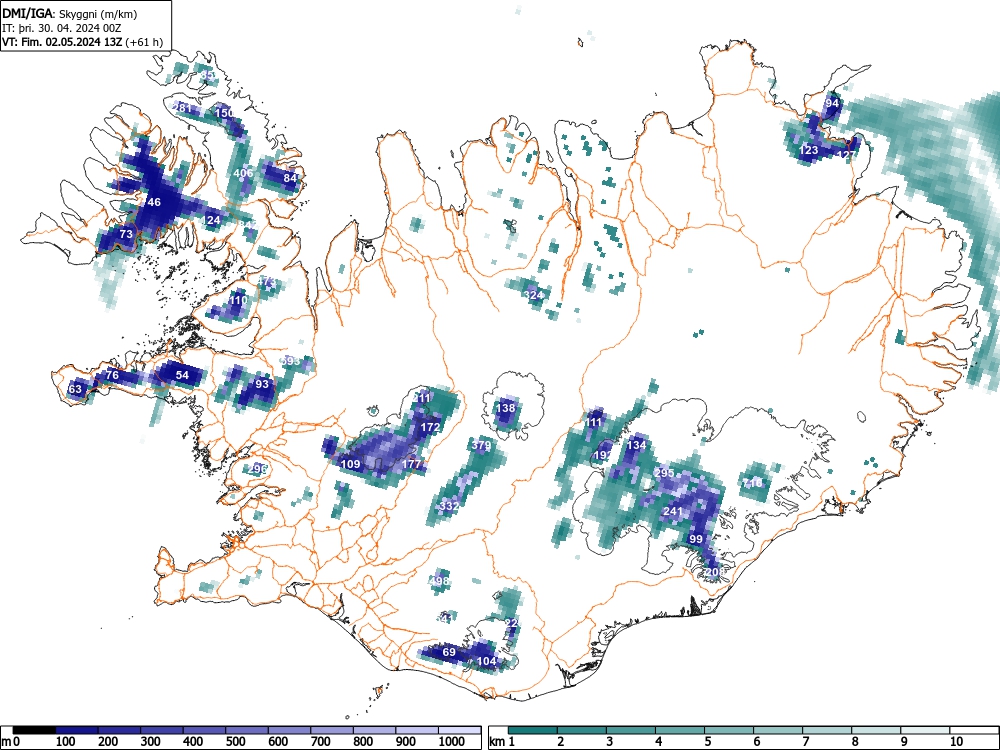Select the 150 visibility label

click(224, 113)
